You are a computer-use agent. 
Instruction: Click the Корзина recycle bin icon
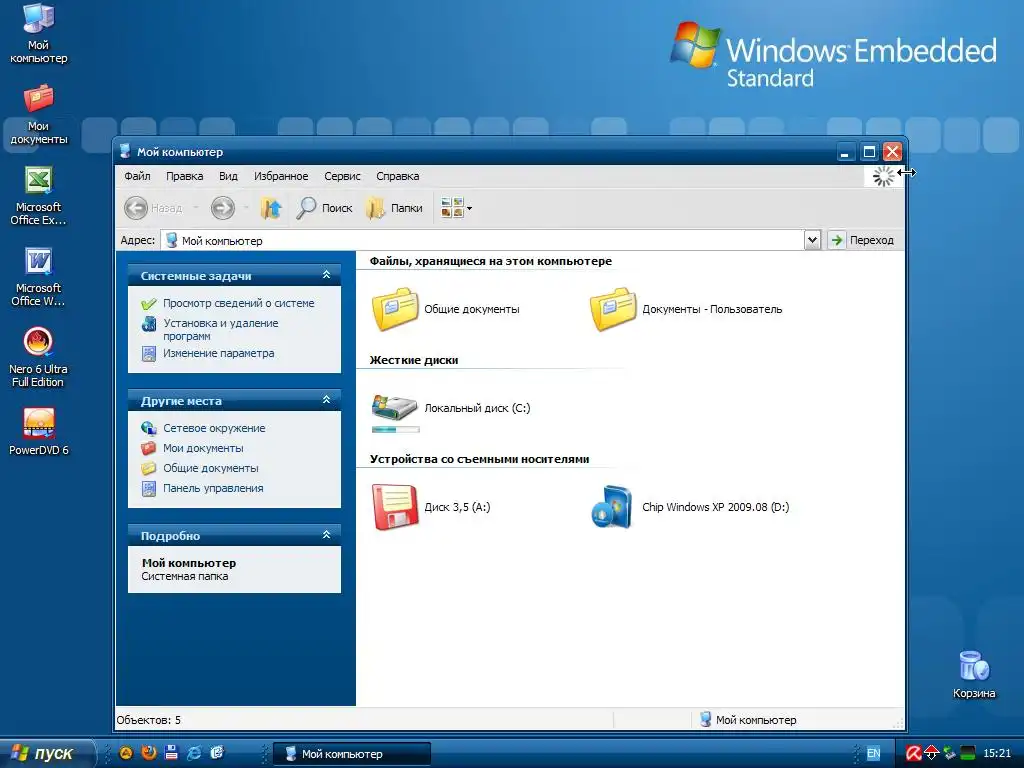coord(974,675)
